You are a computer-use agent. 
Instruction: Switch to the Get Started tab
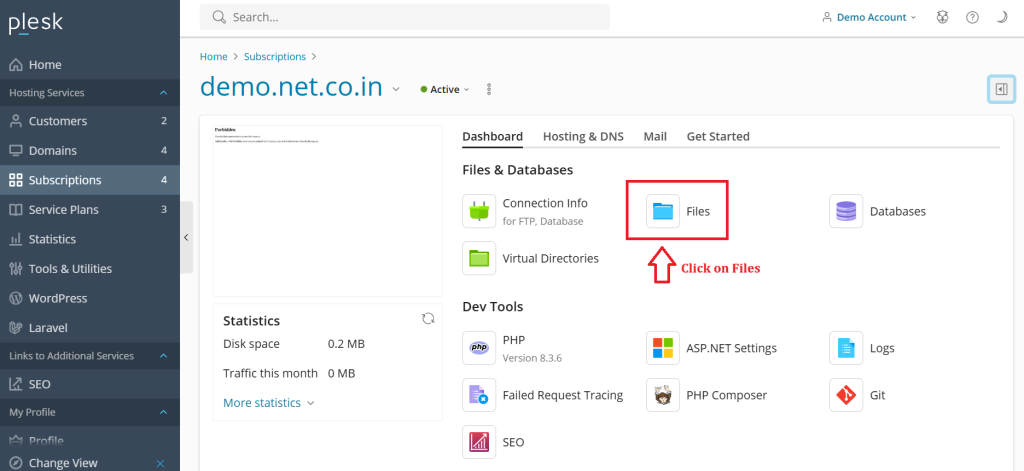coord(718,137)
